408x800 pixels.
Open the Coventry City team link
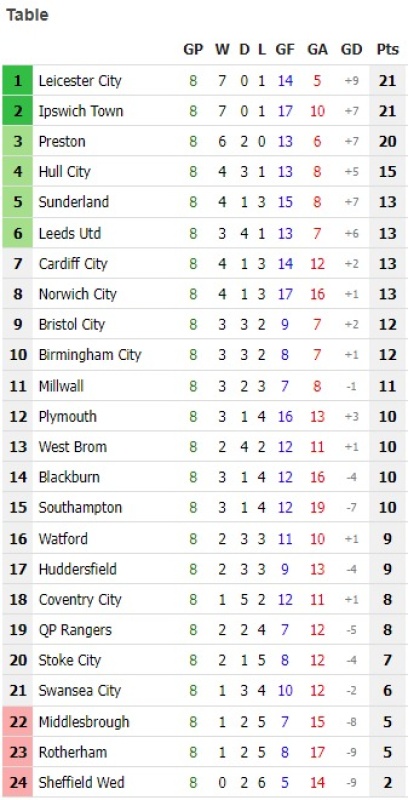[x=80, y=599]
